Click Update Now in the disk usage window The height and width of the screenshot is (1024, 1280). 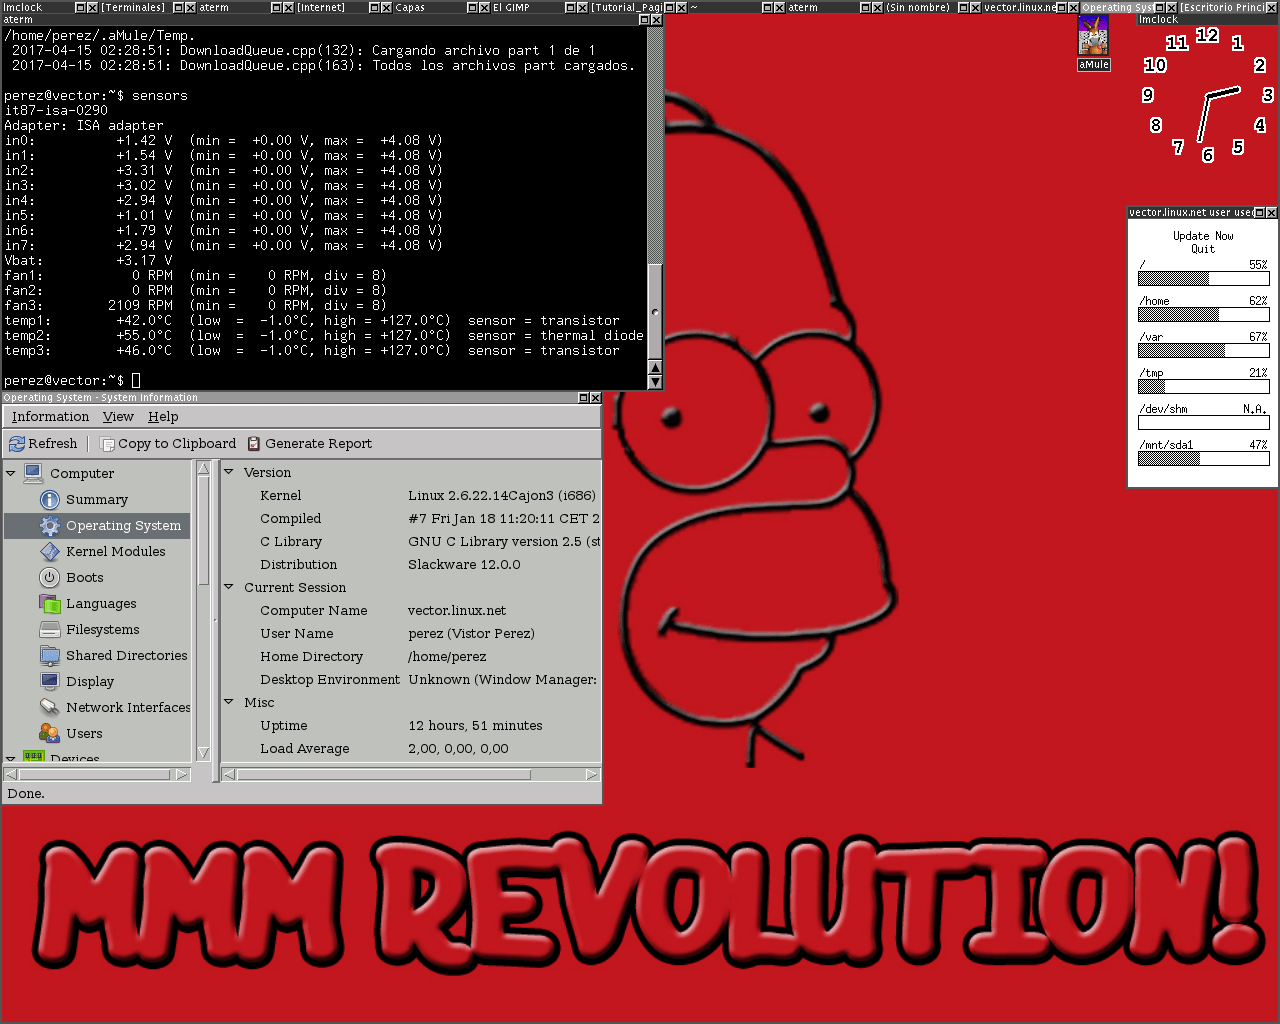(1203, 236)
